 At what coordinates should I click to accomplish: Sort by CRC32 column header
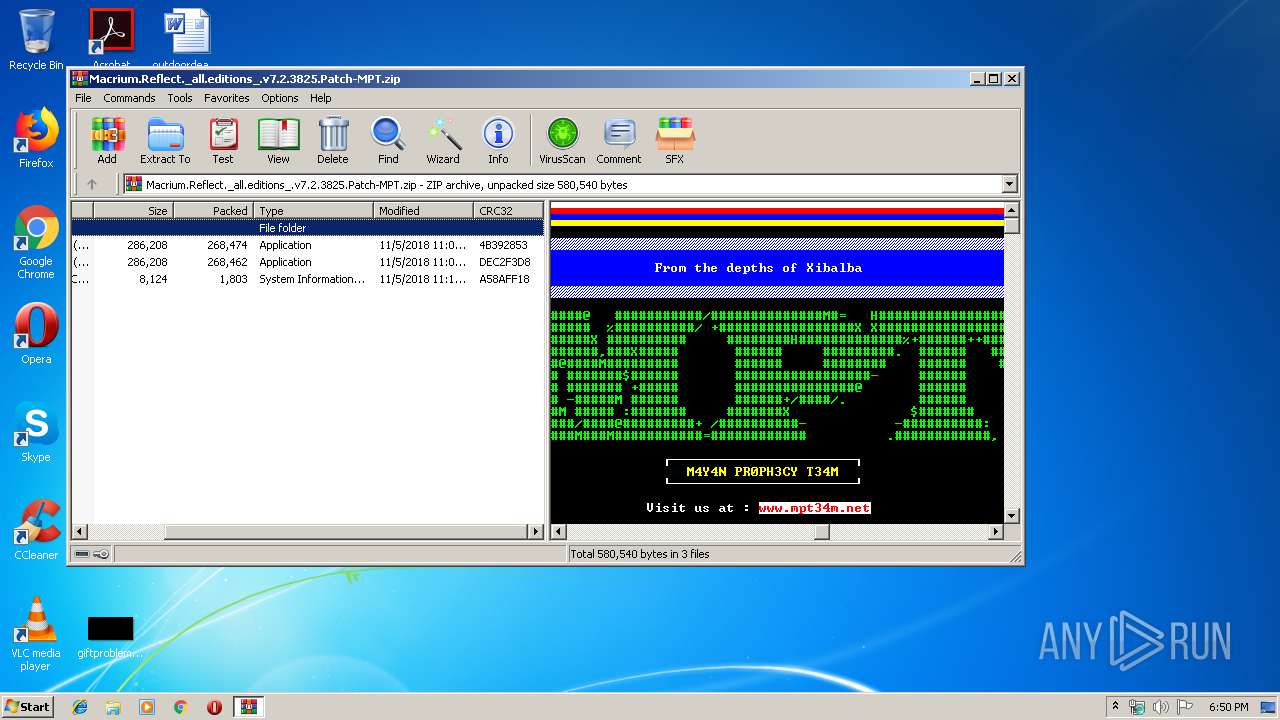tap(508, 210)
